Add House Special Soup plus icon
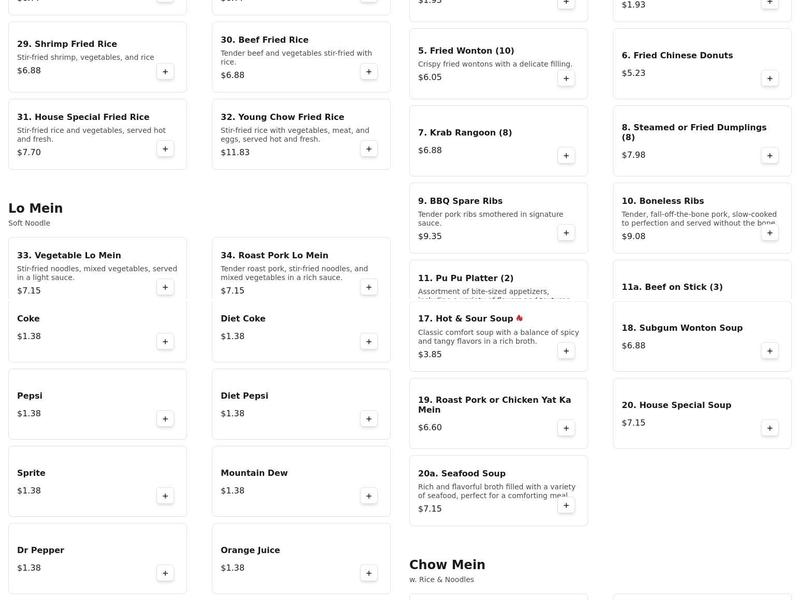This screenshot has width=800, height=600. (x=769, y=428)
